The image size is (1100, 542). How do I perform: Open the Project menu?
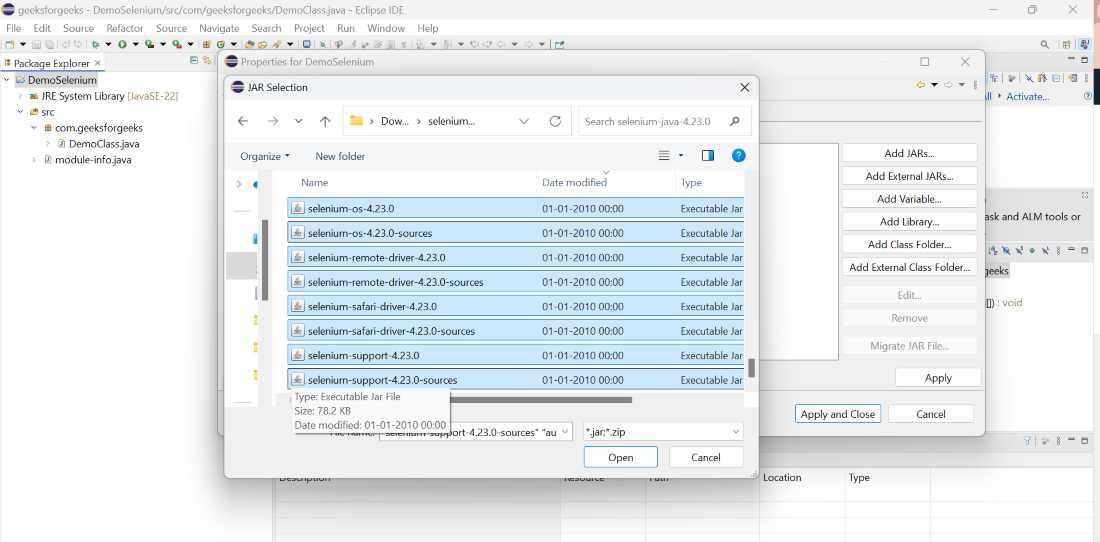tap(309, 28)
